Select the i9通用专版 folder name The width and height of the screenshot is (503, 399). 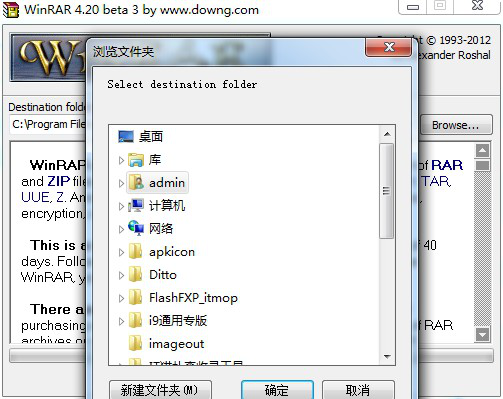click(x=178, y=321)
